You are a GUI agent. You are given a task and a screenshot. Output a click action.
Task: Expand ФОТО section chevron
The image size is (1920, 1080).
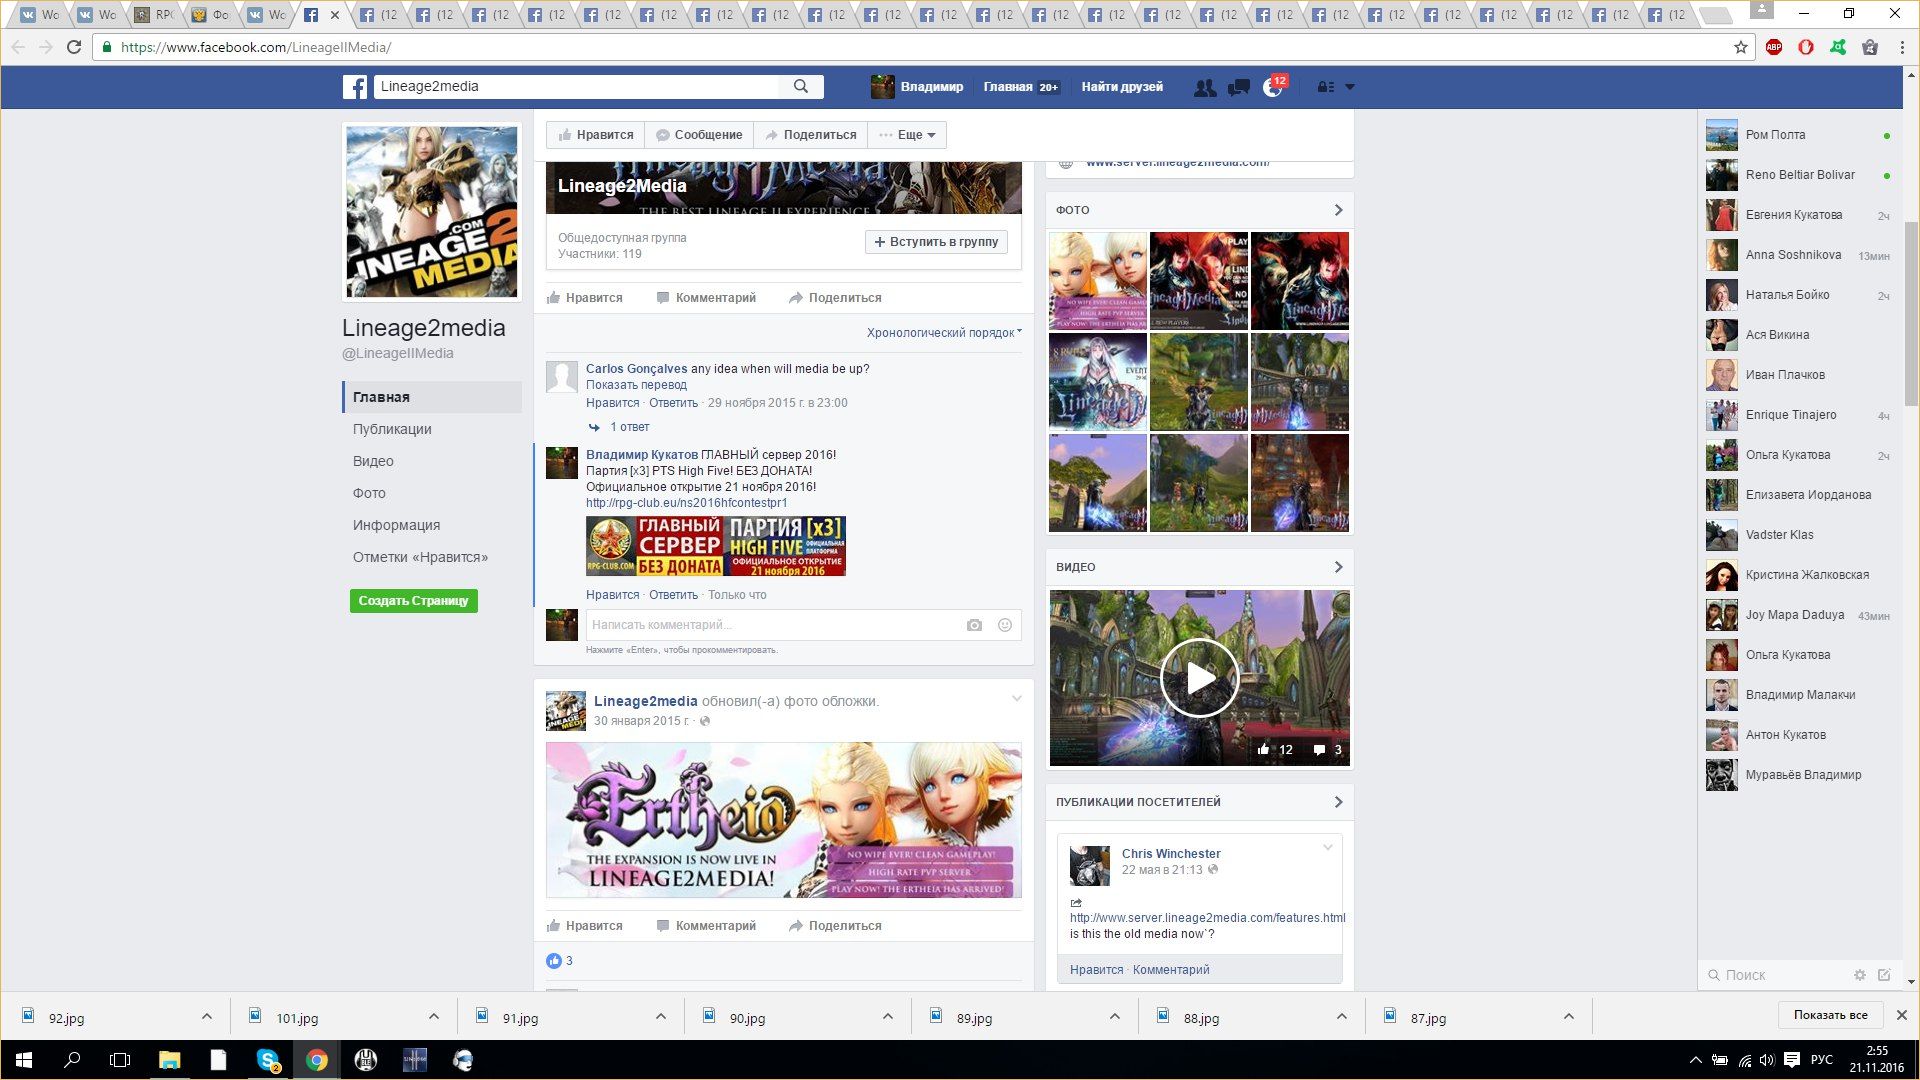coord(1338,210)
